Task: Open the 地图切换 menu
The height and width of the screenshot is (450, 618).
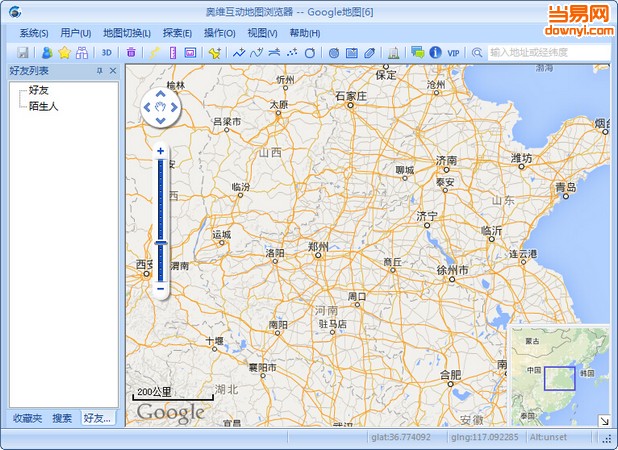Action: pos(126,33)
